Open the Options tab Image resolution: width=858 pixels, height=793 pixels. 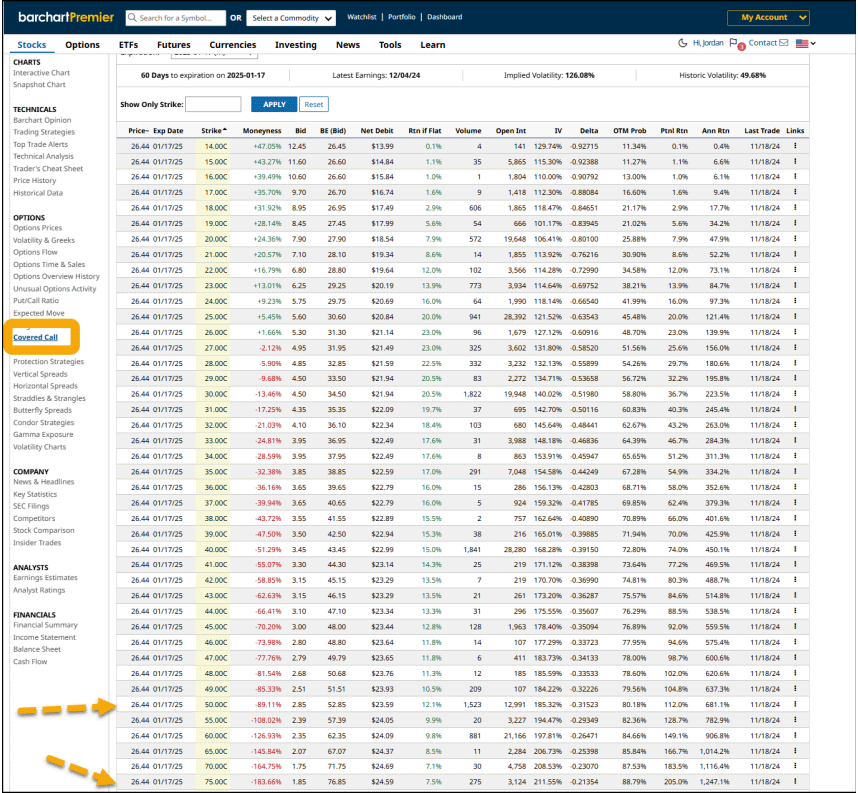click(82, 45)
